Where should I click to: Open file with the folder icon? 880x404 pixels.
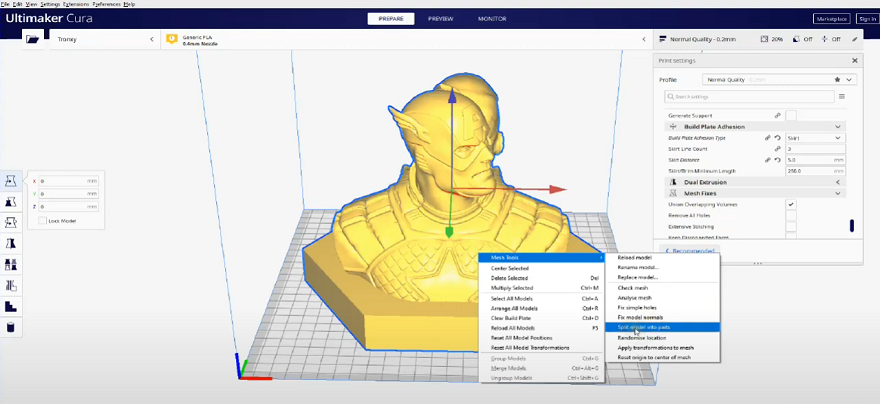[33, 39]
